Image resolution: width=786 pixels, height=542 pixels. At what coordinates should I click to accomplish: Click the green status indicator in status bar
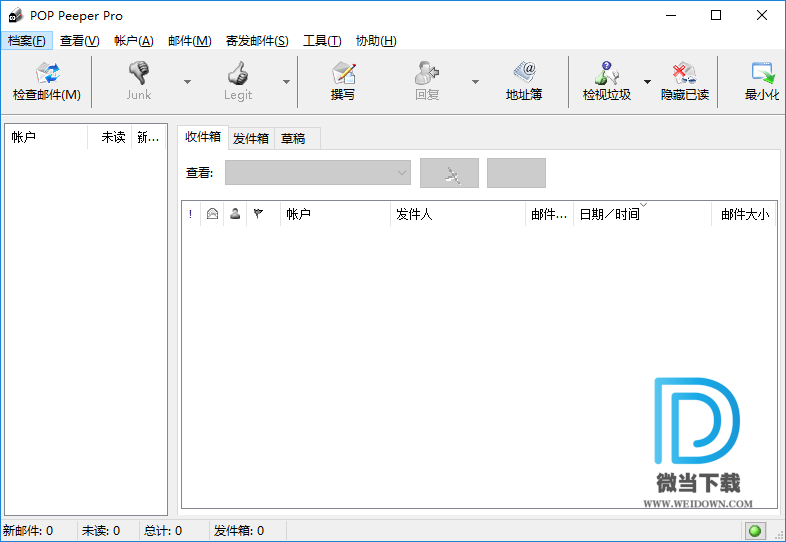[754, 530]
